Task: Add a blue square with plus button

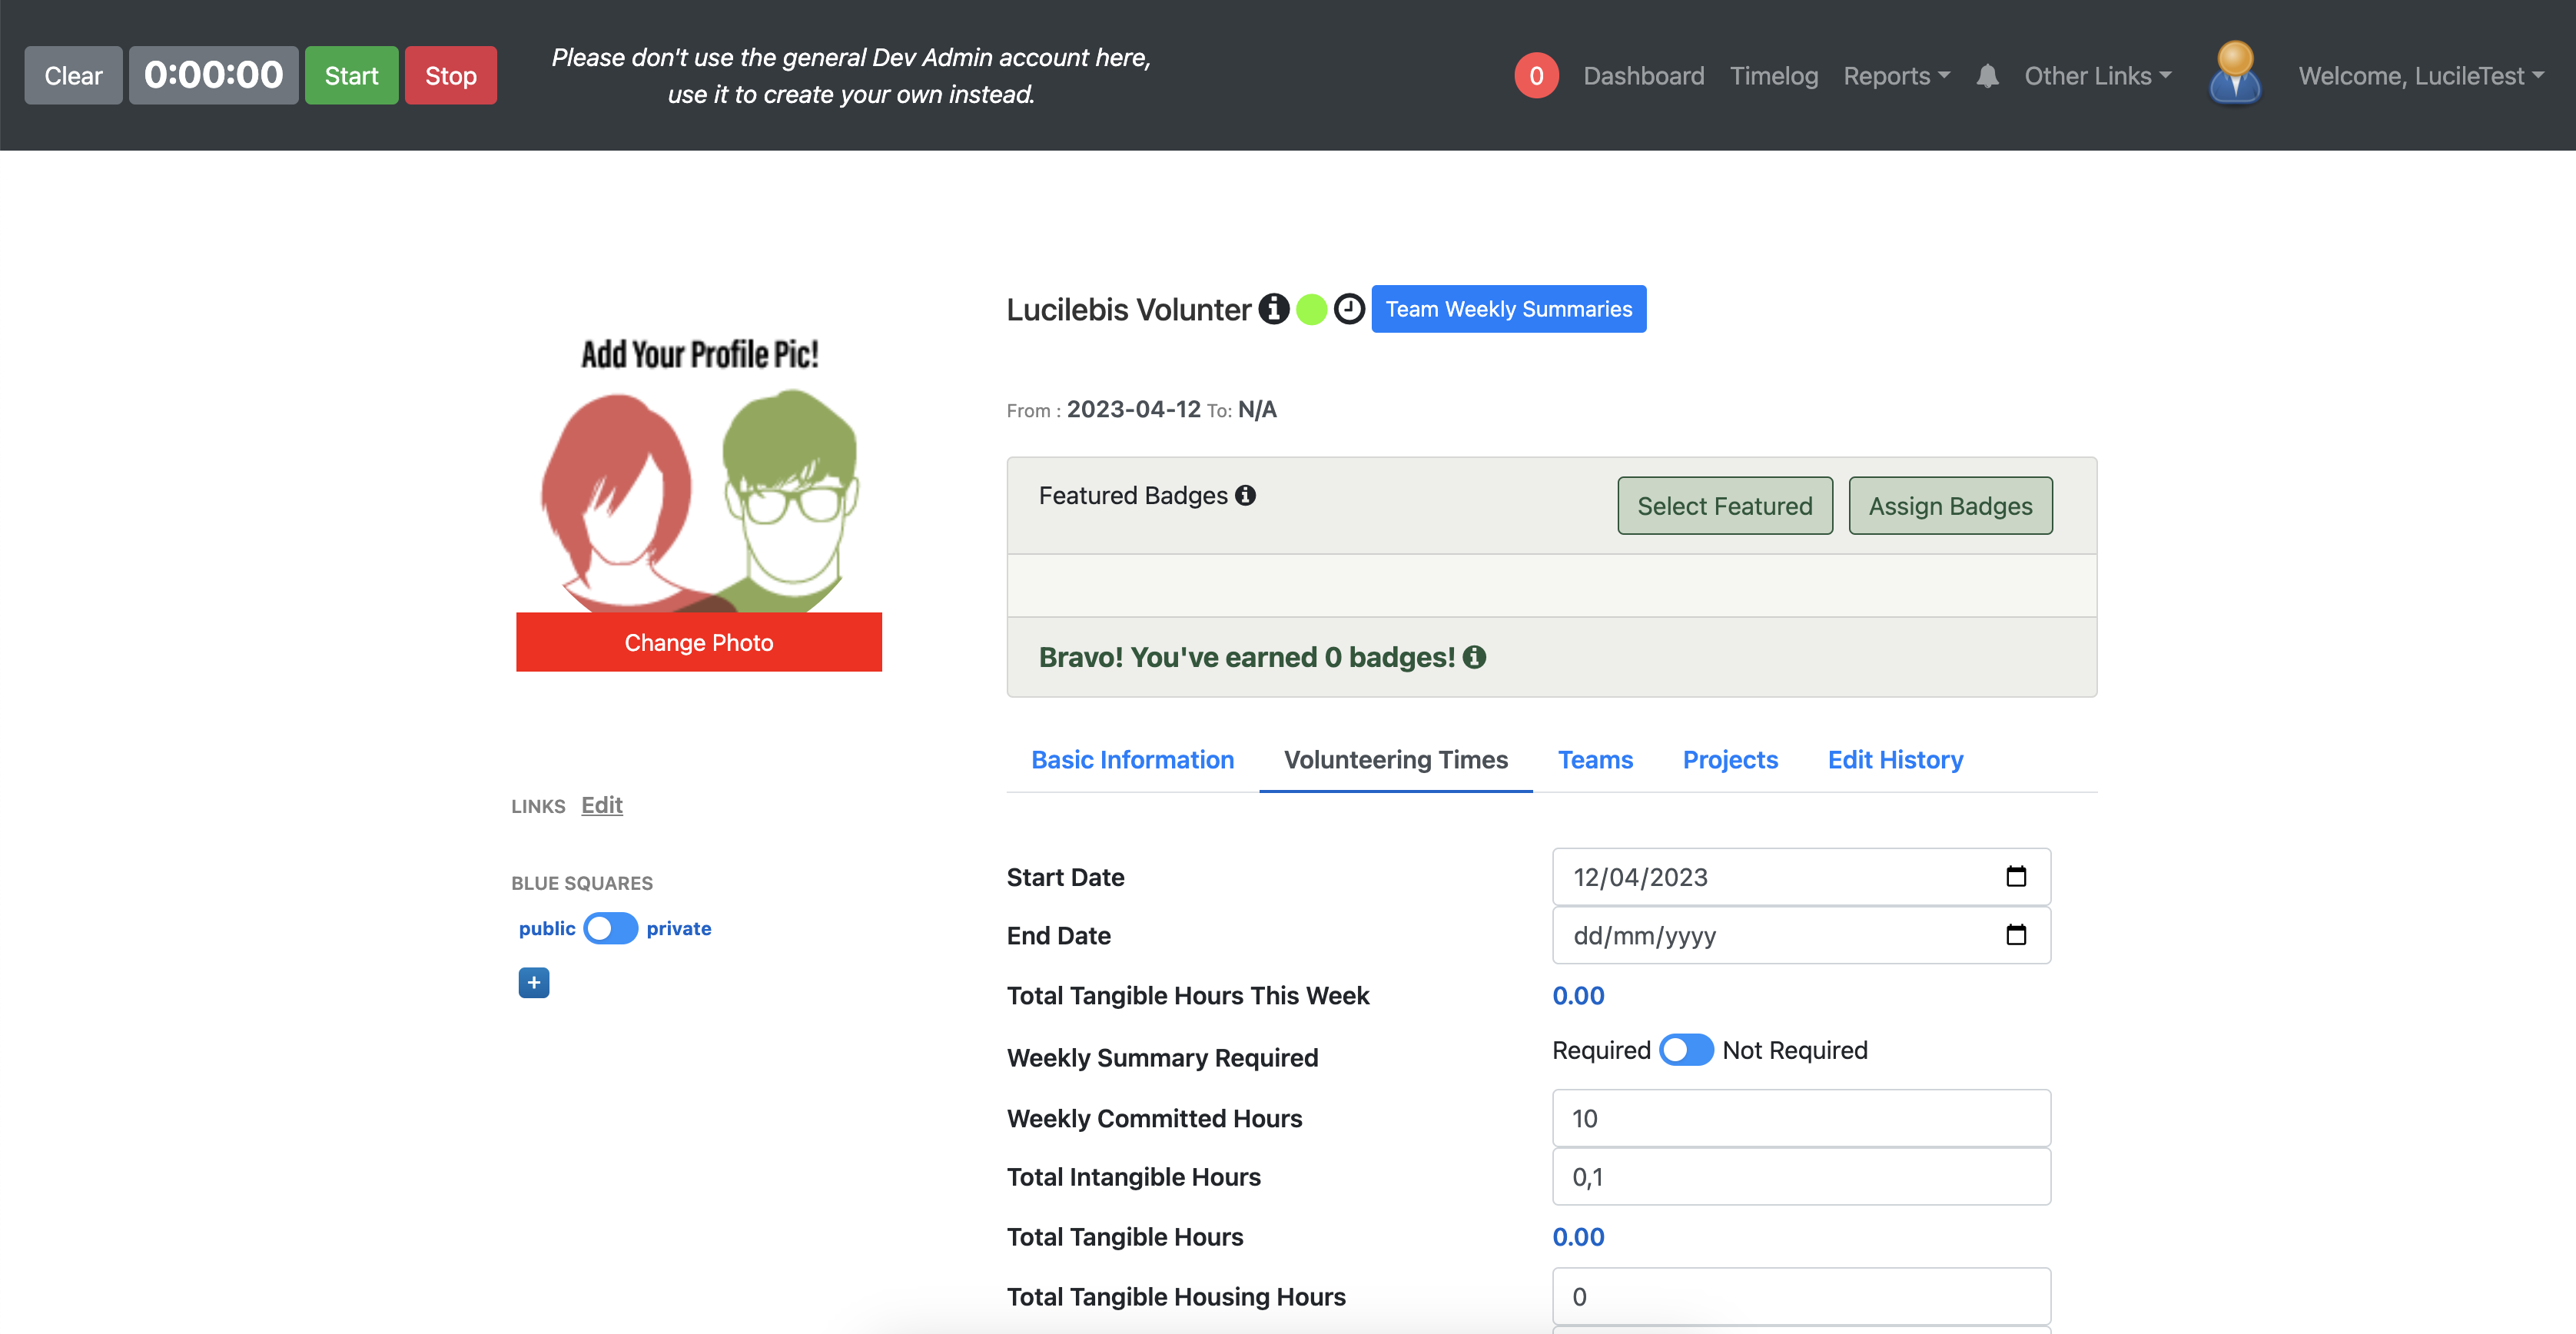Action: pyautogui.click(x=534, y=983)
